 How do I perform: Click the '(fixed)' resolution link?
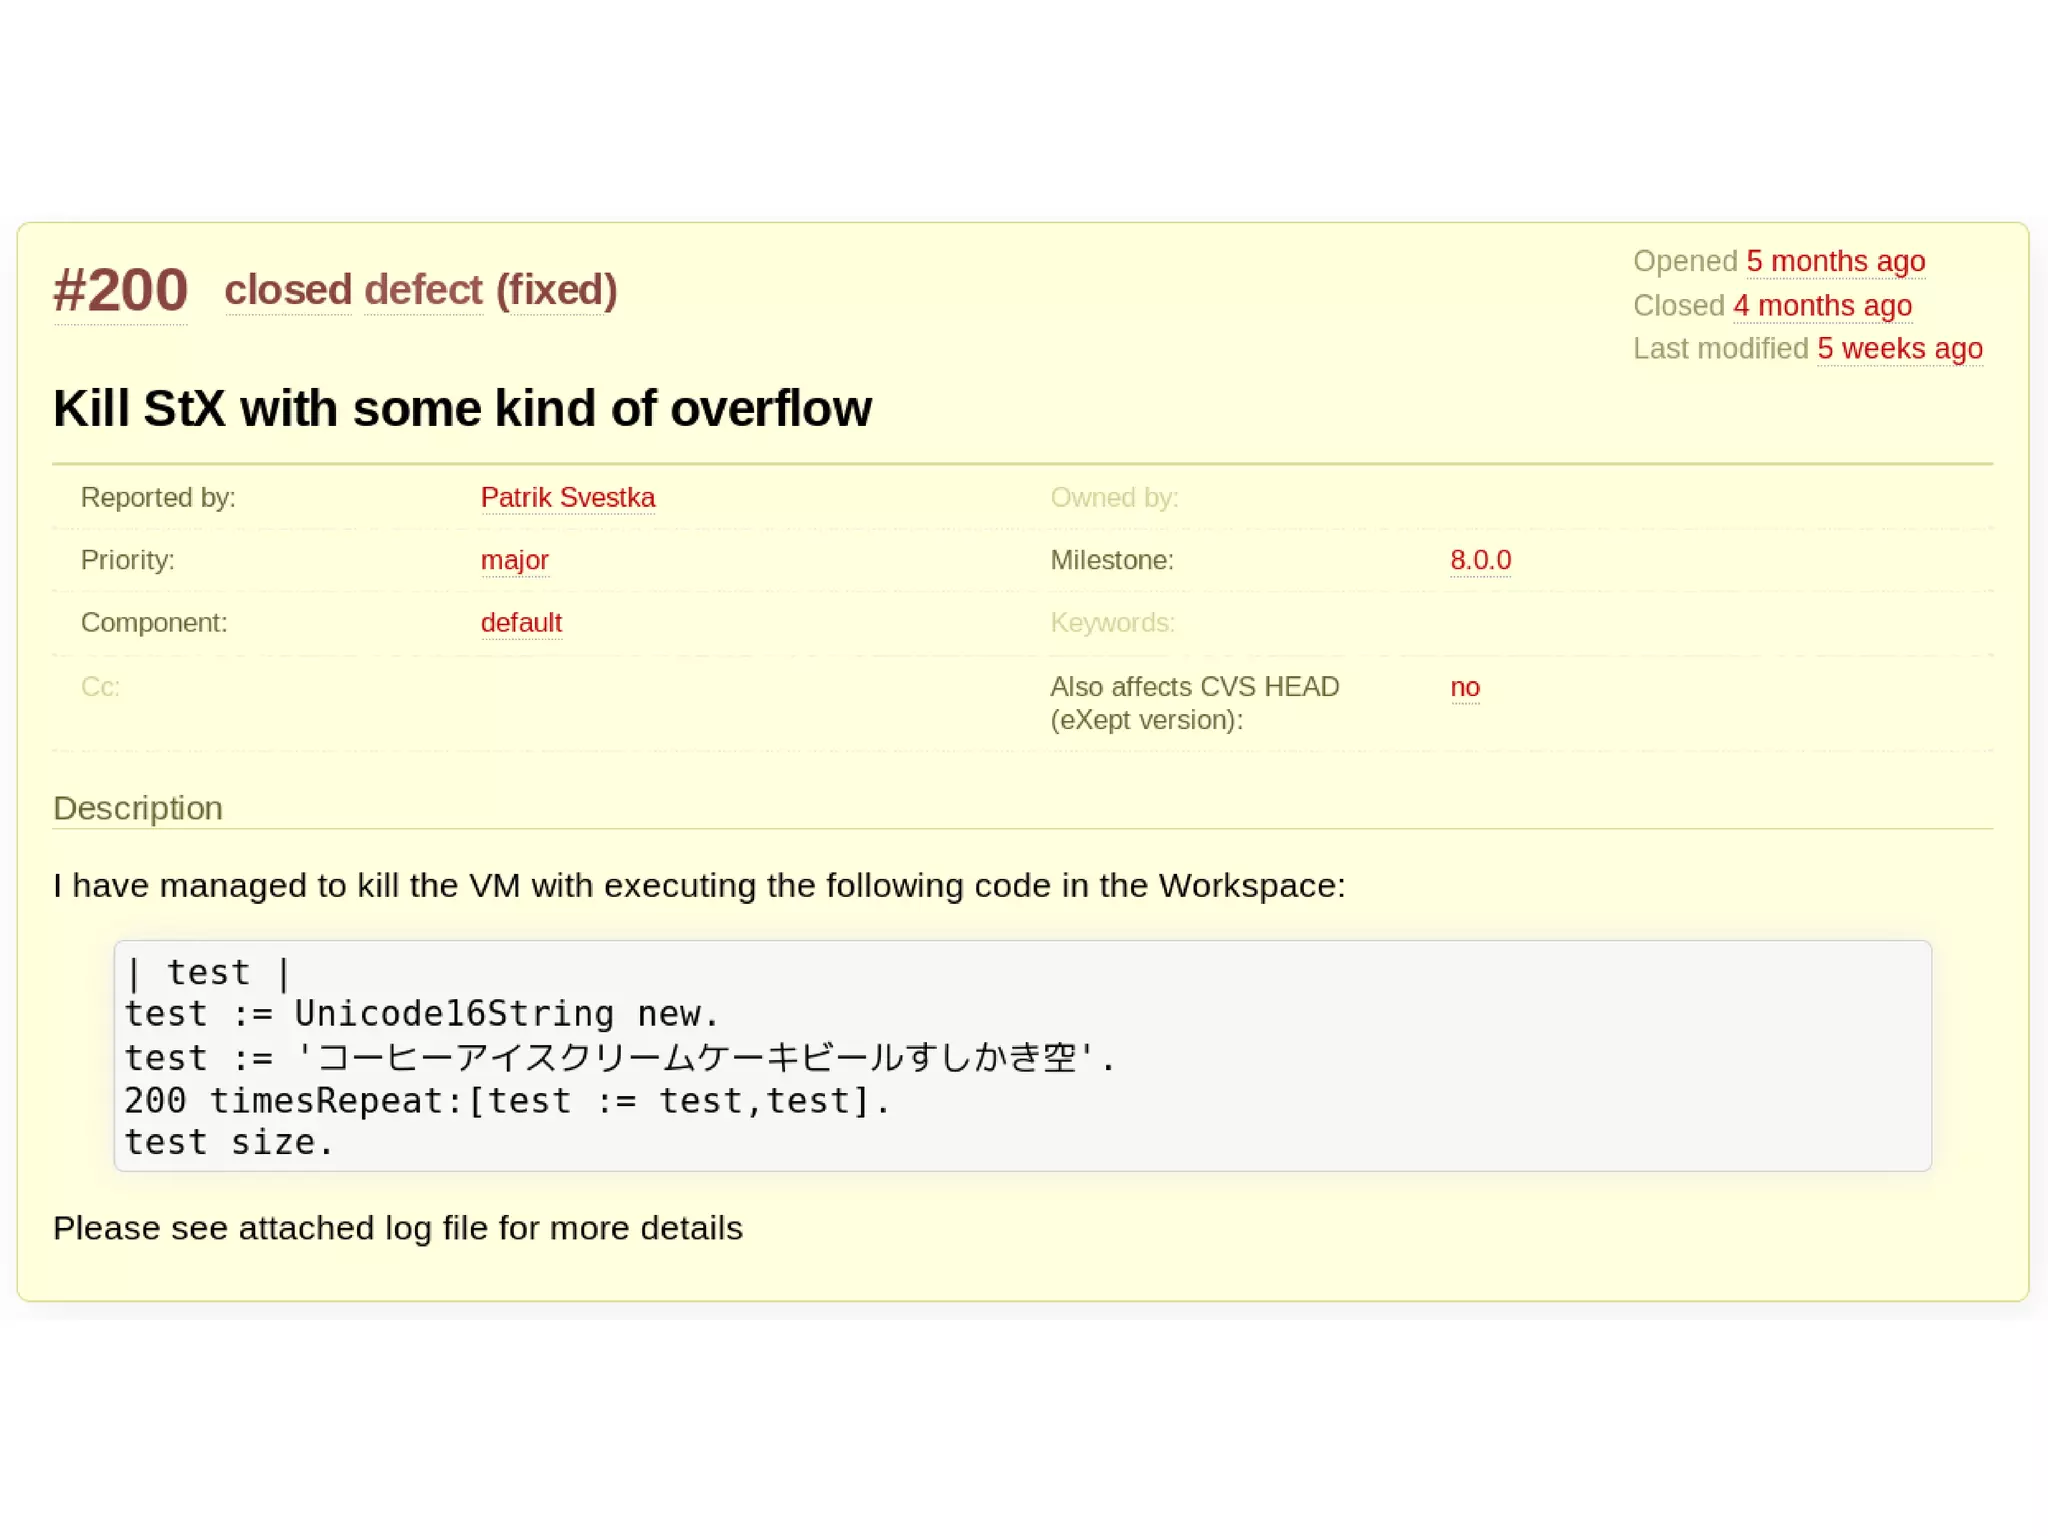point(556,290)
